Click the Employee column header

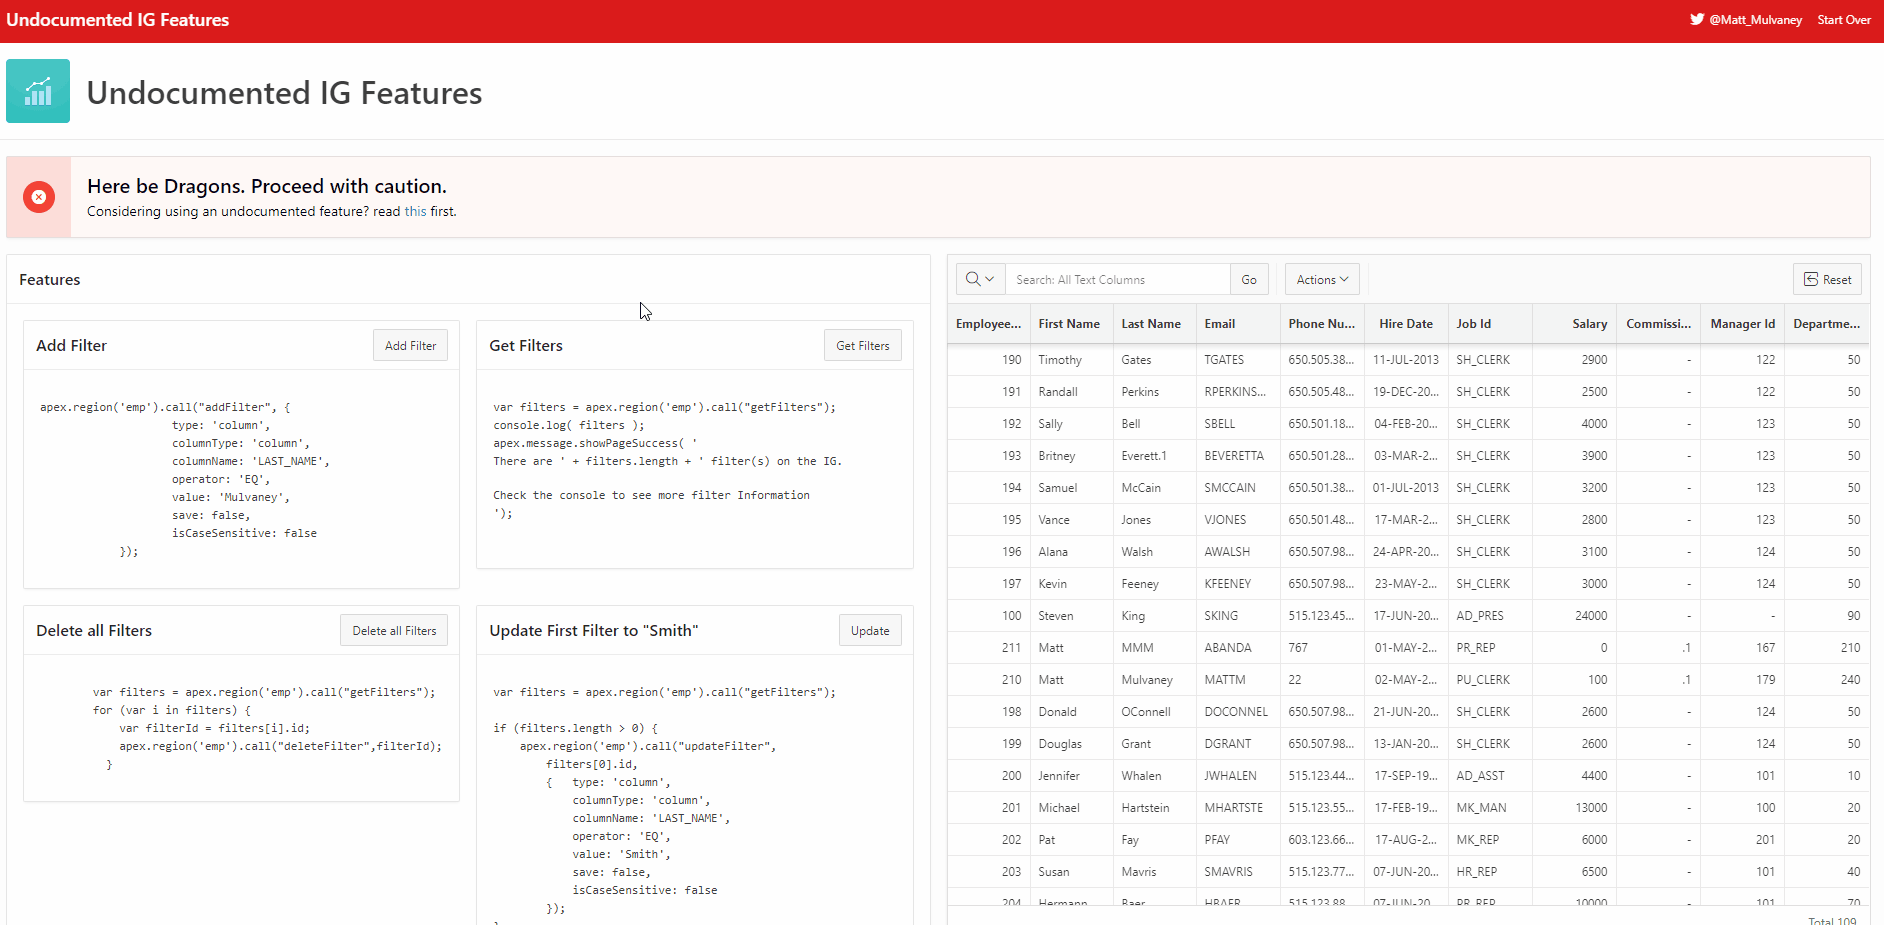pos(988,323)
